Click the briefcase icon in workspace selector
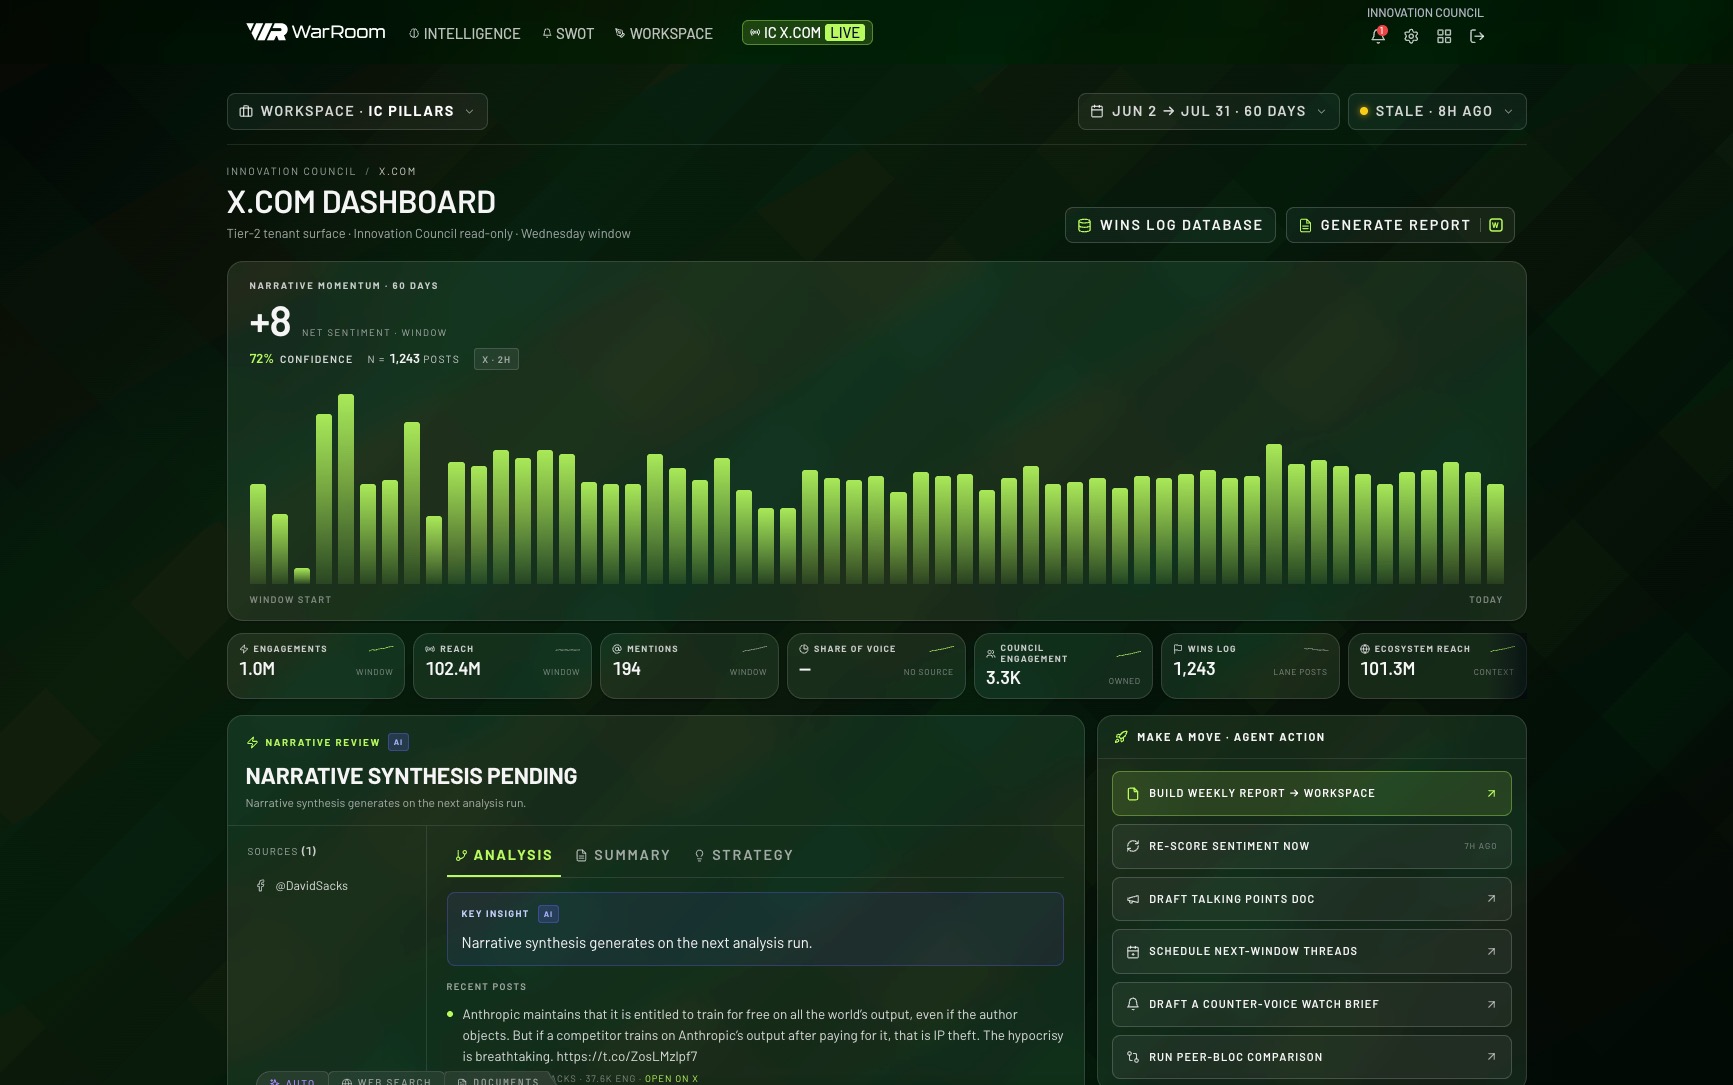This screenshot has width=1733, height=1085. (246, 111)
